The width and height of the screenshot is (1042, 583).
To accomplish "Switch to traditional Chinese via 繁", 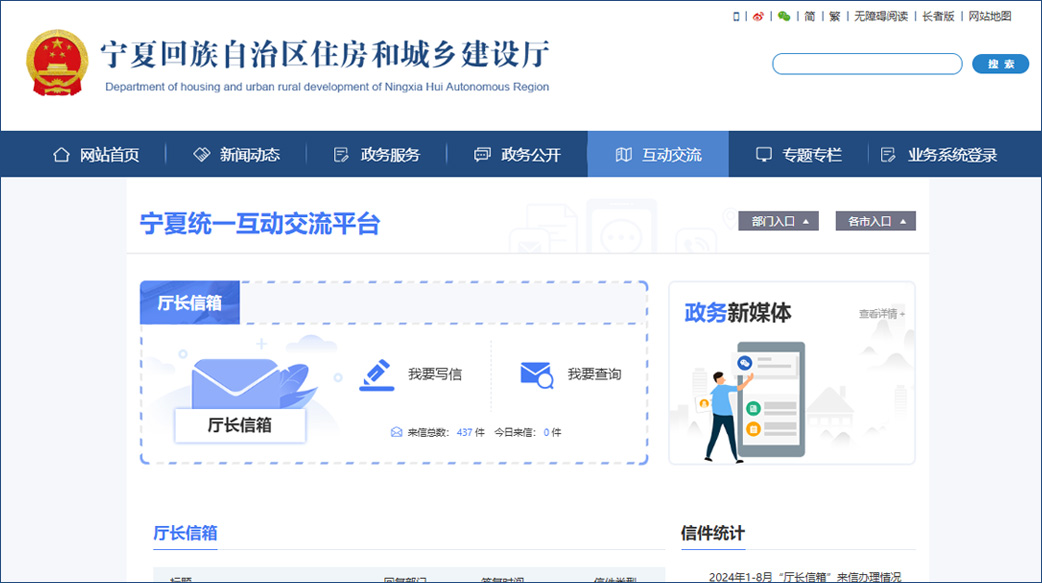I will (x=835, y=17).
